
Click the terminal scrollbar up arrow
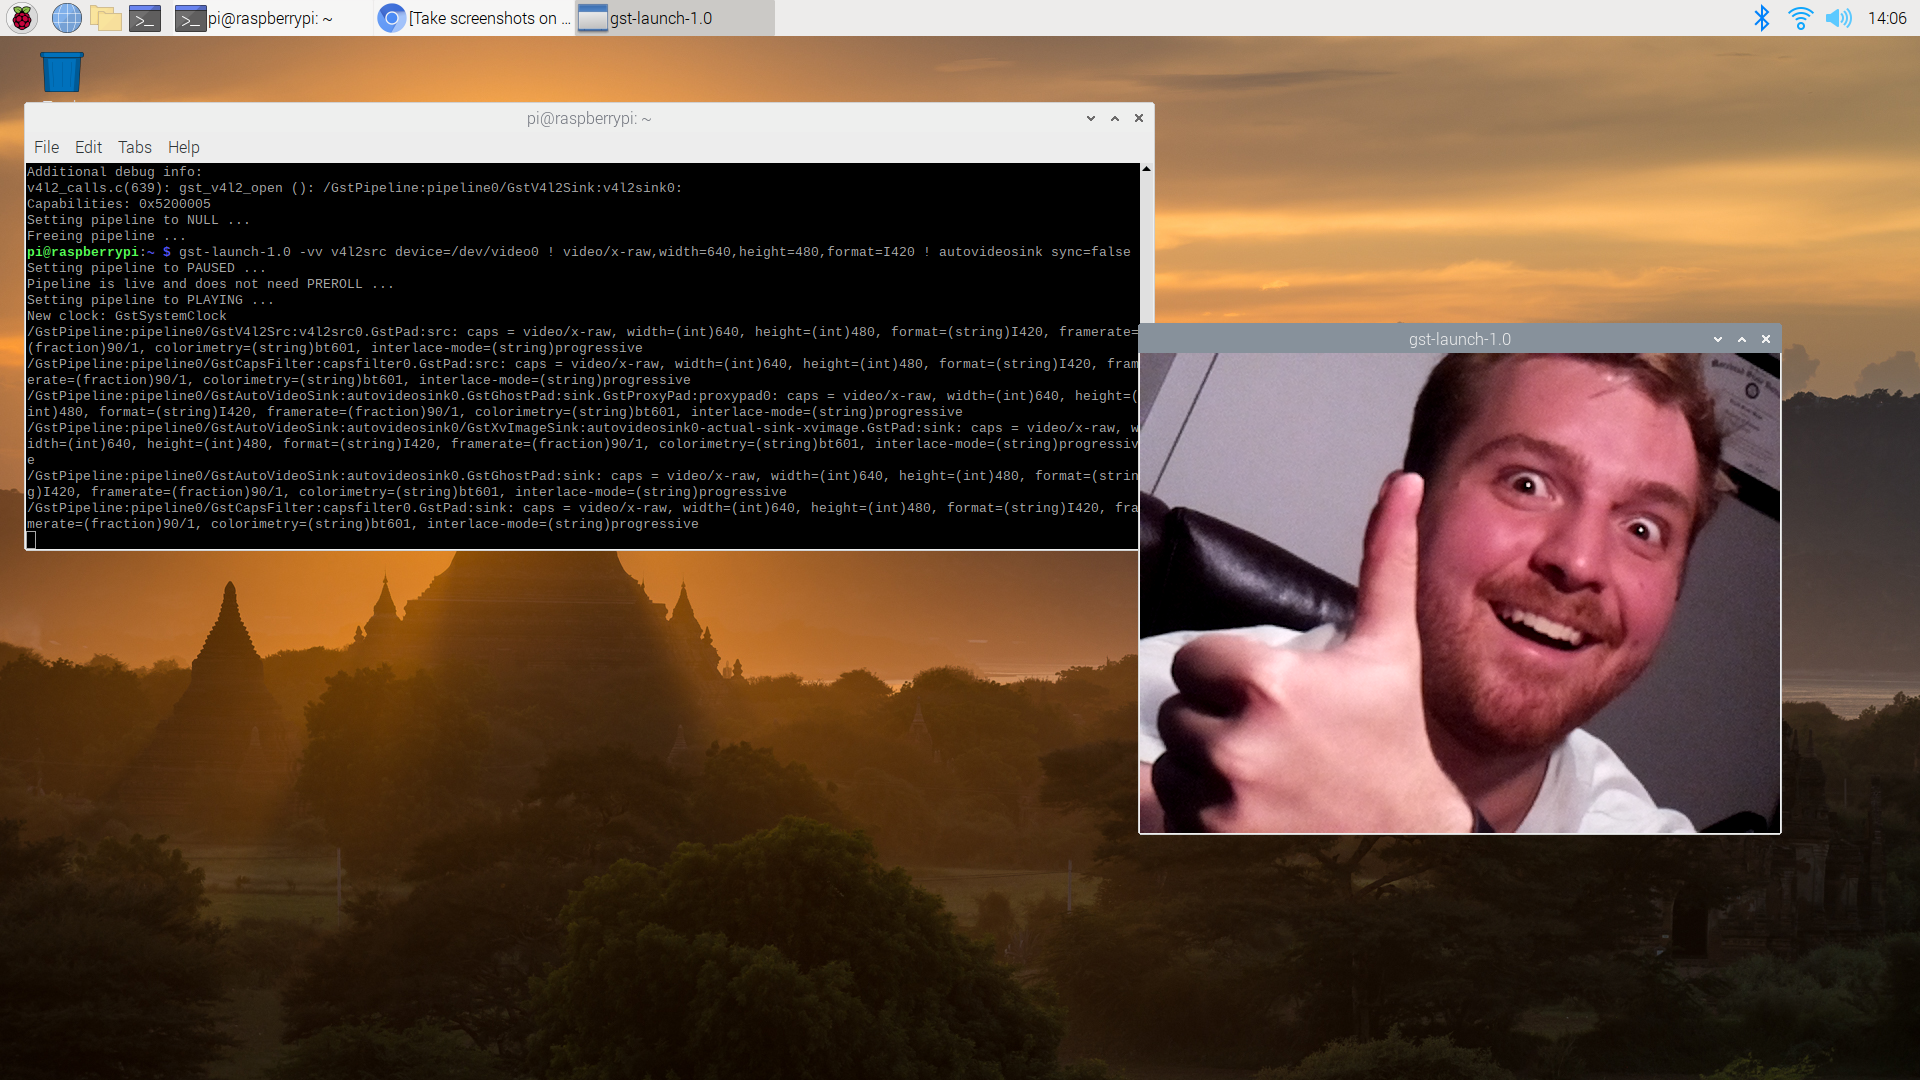pos(1146,169)
